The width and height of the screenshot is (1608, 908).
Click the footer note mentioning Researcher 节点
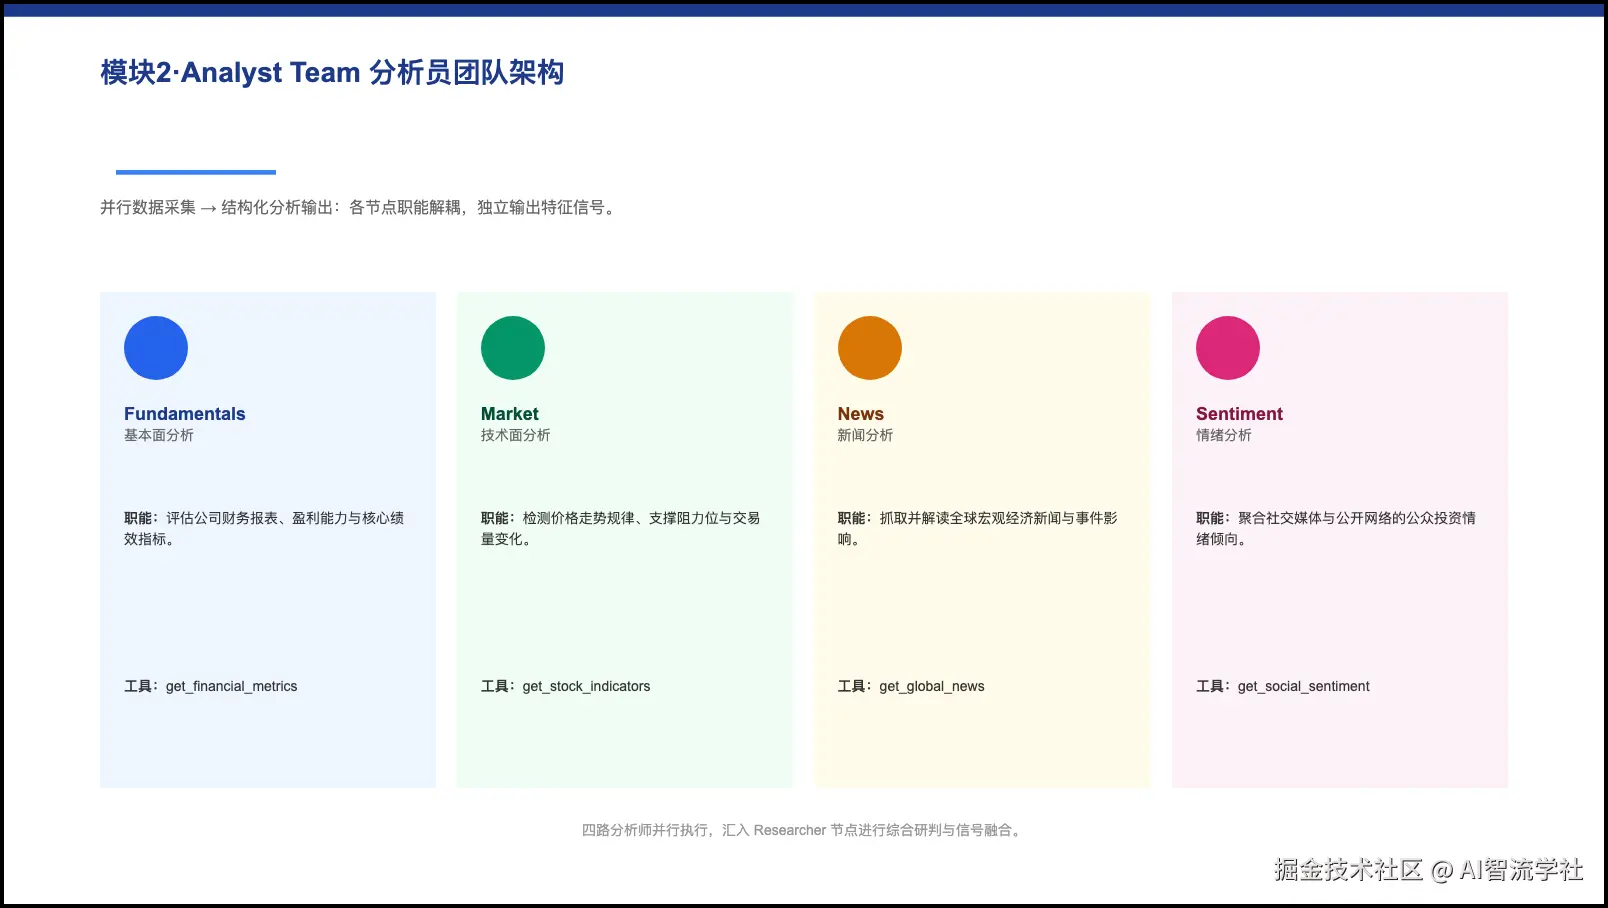[x=803, y=830]
